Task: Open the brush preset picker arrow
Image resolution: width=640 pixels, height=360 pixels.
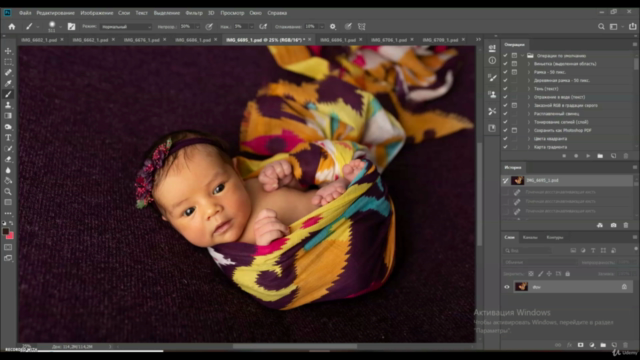Action: pyautogui.click(x=60, y=27)
